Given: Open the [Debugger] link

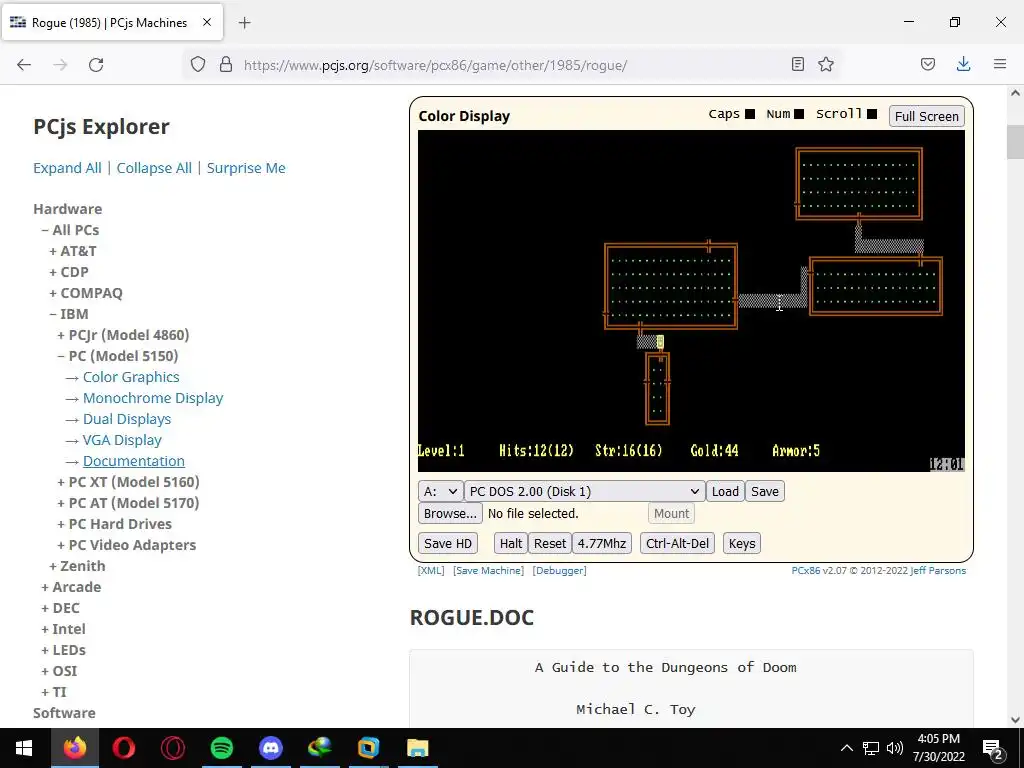Looking at the screenshot, I should coord(560,570).
